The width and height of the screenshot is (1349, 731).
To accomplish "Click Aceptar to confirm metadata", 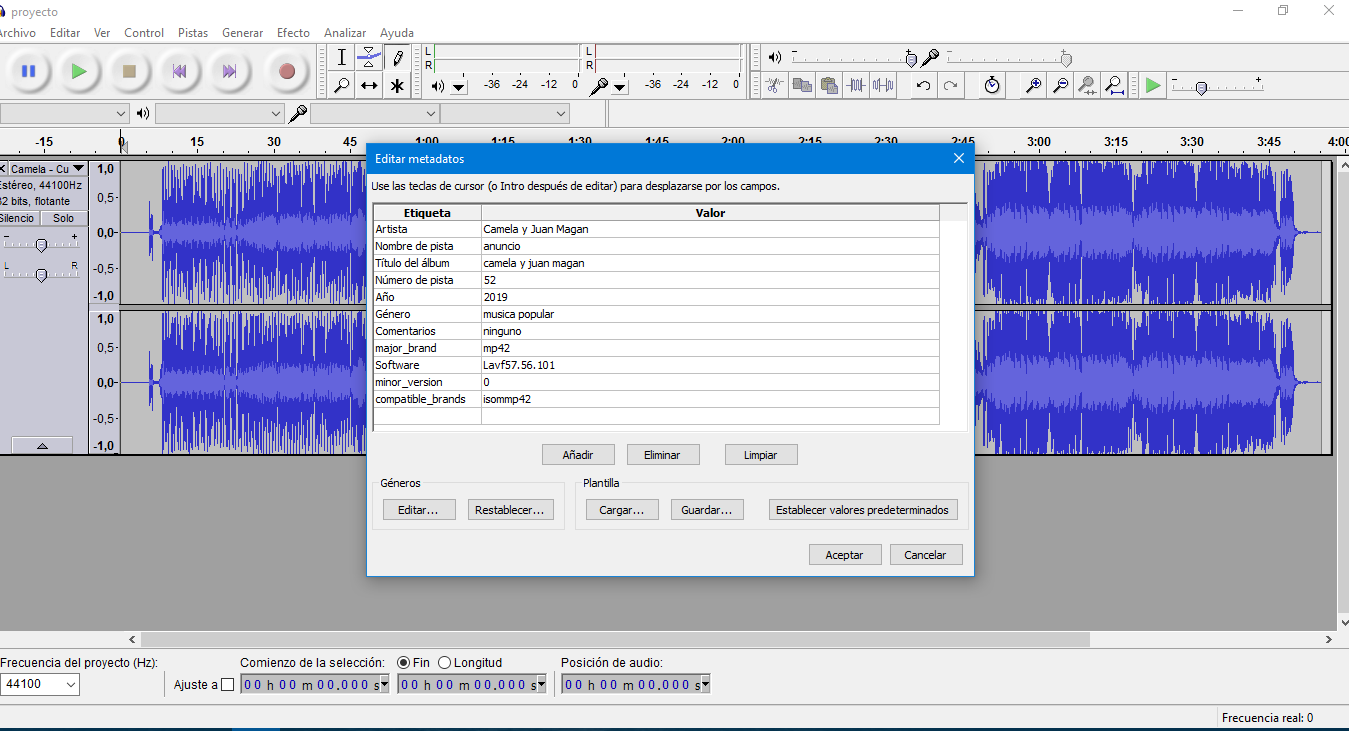I will [844, 555].
